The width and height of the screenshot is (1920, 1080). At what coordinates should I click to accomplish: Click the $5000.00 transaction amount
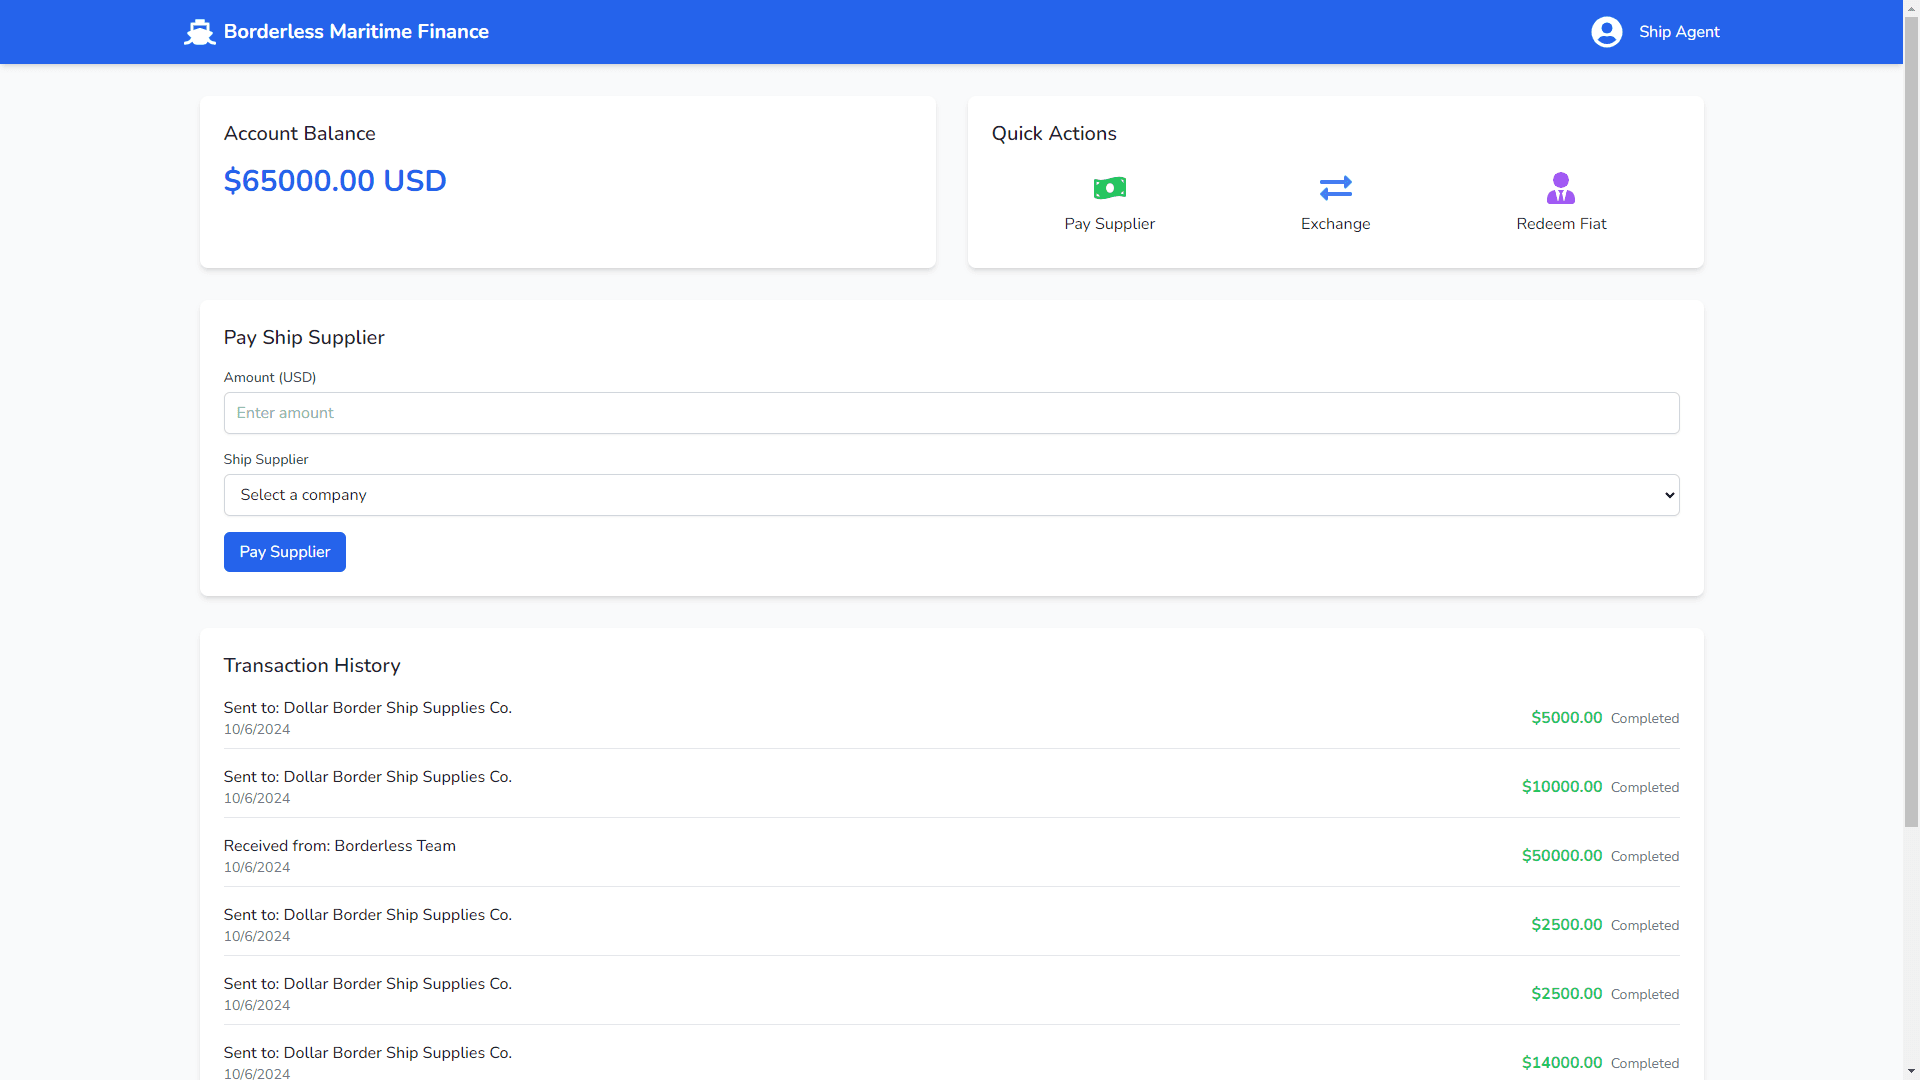pos(1567,718)
